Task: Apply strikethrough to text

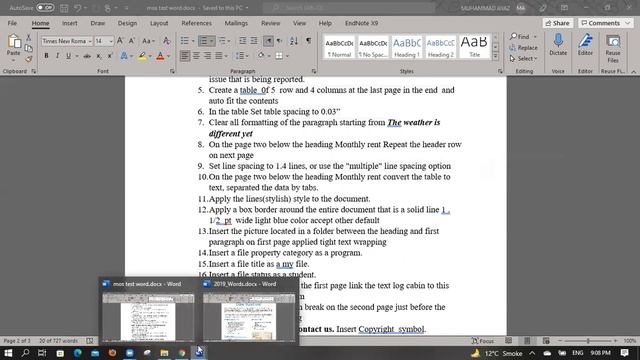Action: (87, 56)
